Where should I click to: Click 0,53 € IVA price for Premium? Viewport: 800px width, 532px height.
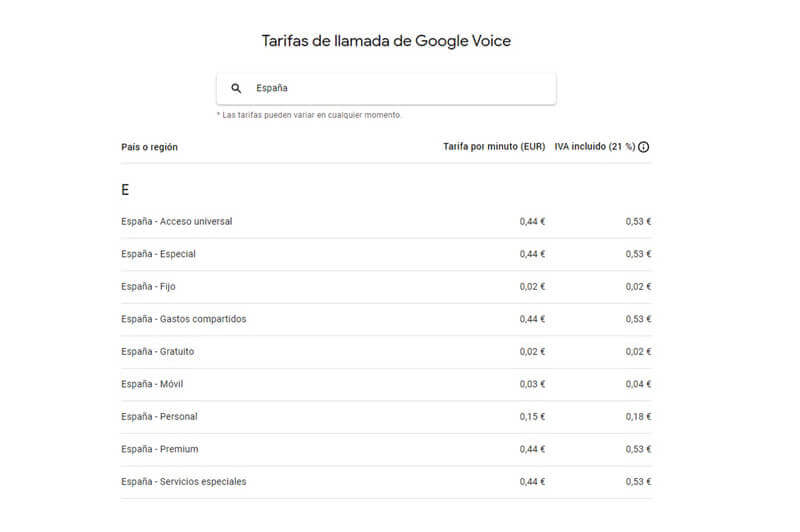pos(638,449)
